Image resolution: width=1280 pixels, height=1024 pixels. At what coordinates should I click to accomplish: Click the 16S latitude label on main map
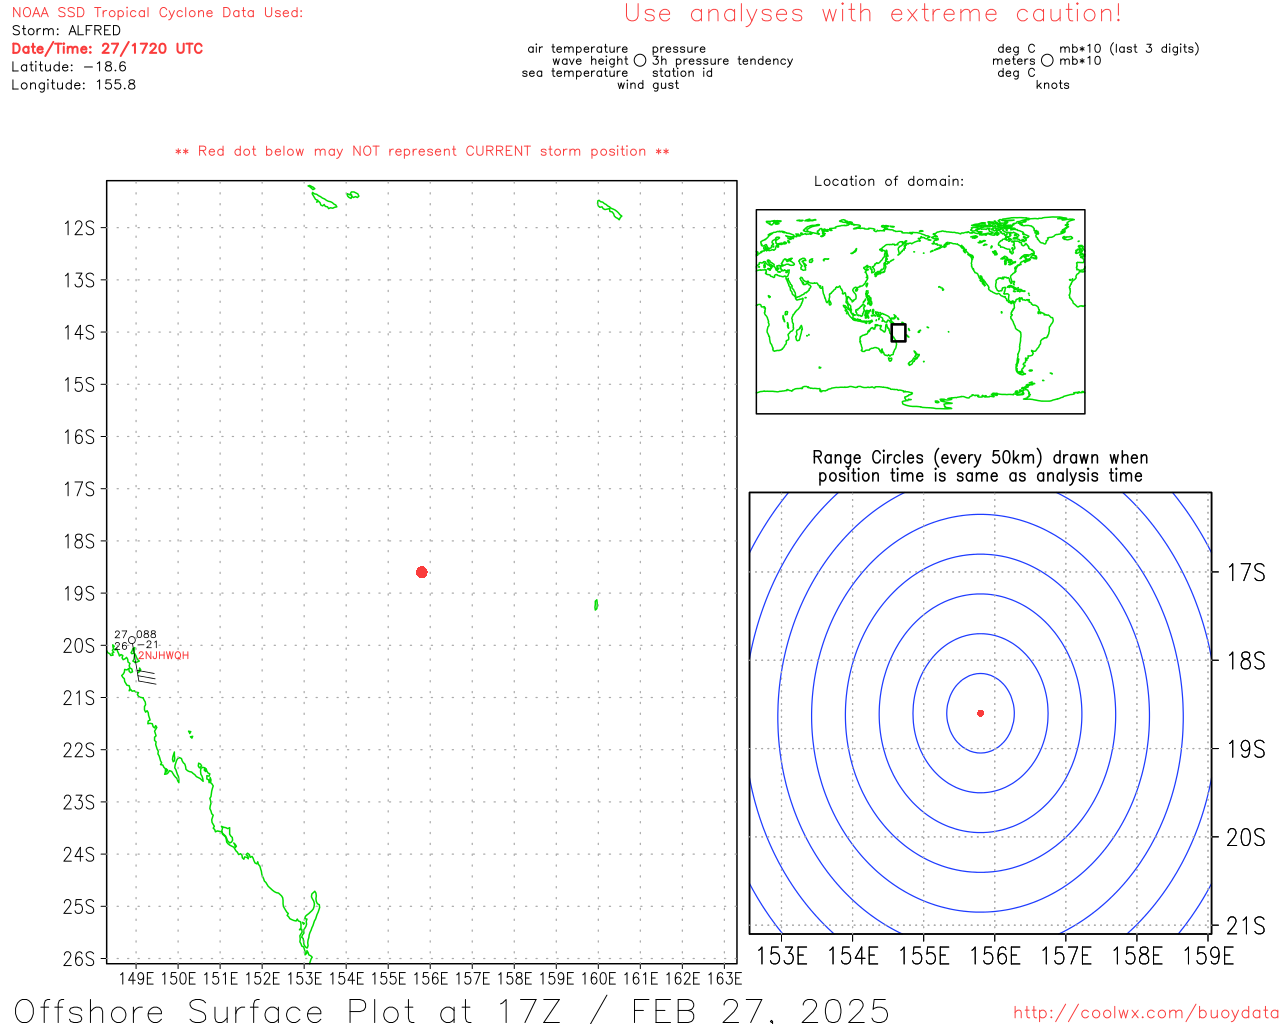click(79, 437)
